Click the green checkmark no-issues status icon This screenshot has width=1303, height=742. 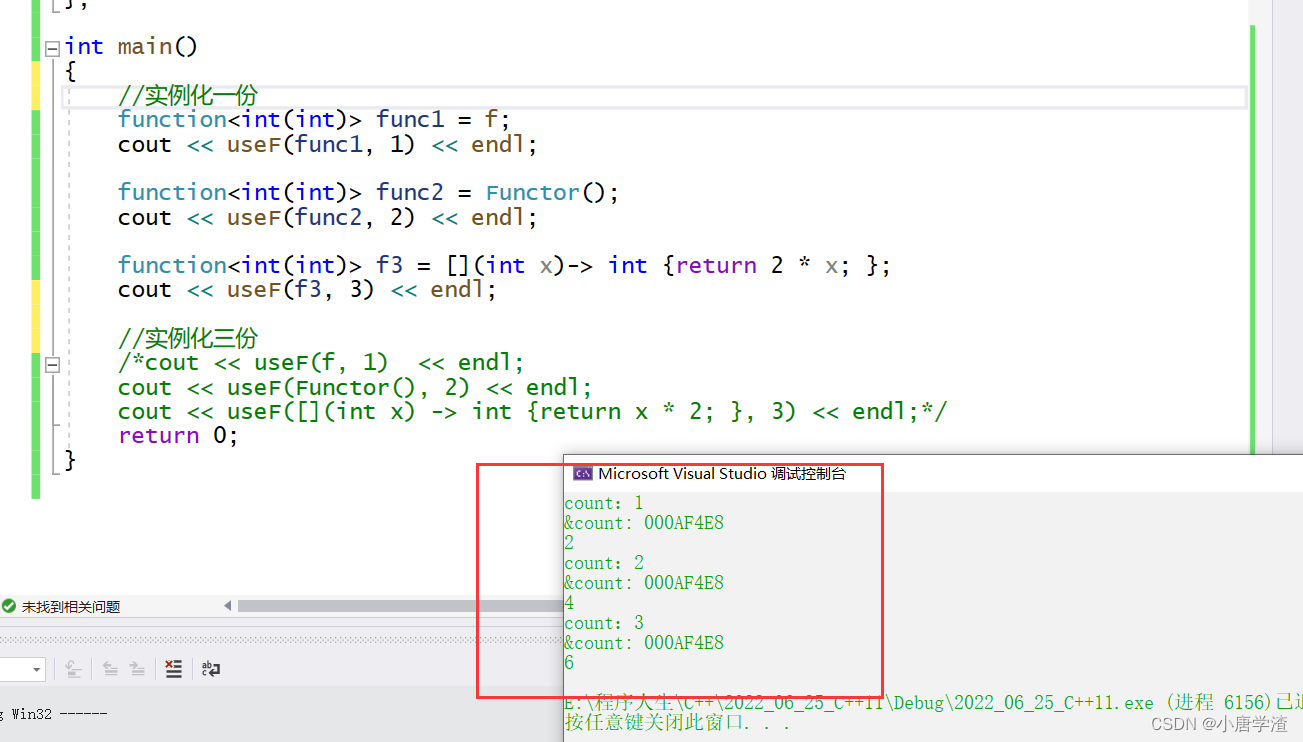[9, 606]
